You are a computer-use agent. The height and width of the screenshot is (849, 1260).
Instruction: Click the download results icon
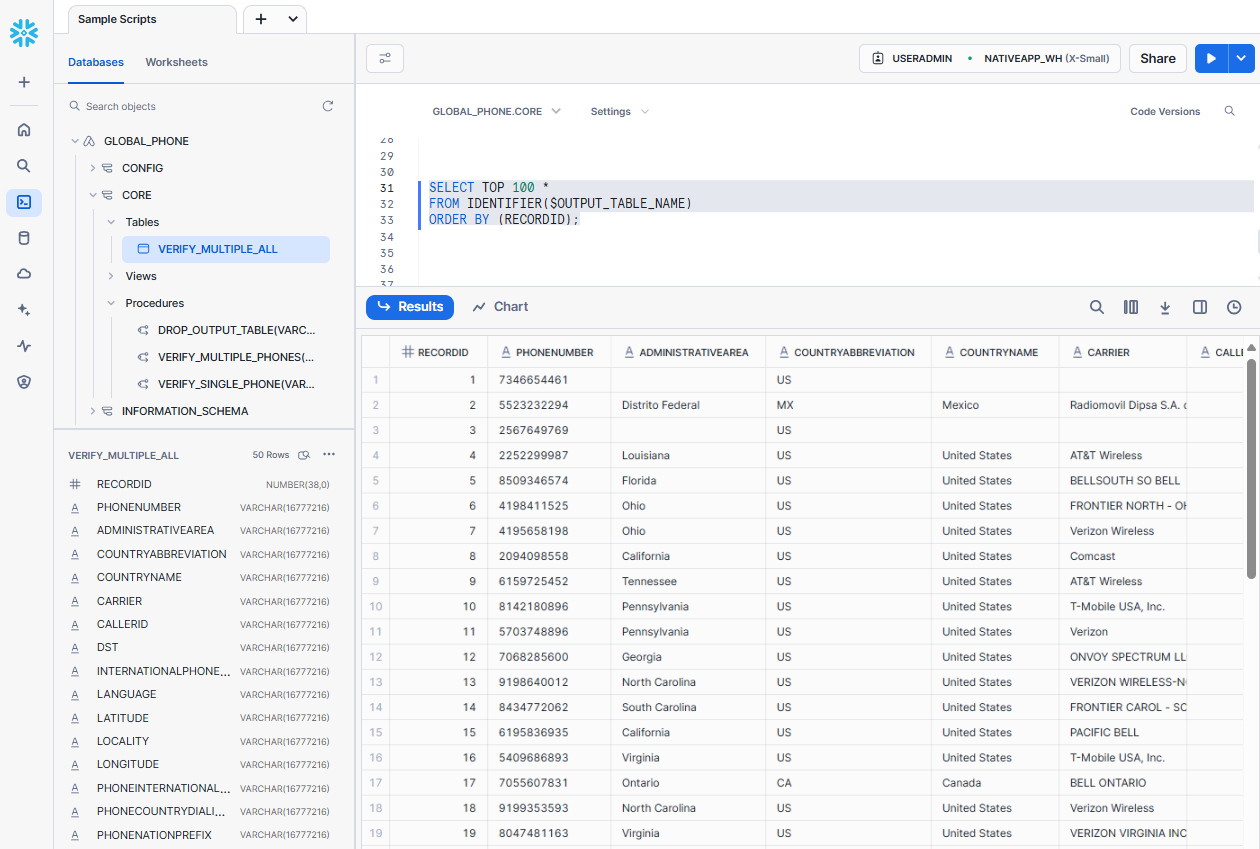pyautogui.click(x=1165, y=307)
